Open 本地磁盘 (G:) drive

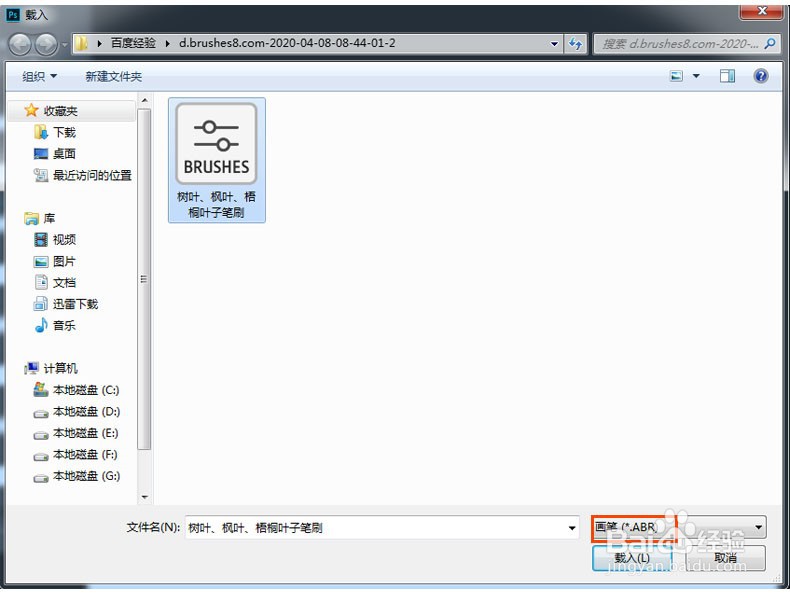click(87, 476)
